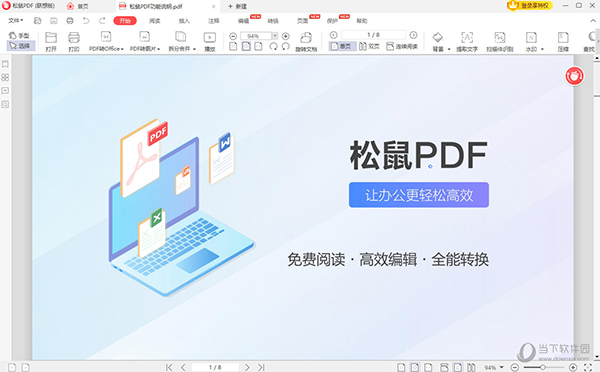The width and height of the screenshot is (600, 372).
Task: Switch to the Read (阅读) ribbon tab
Action: click(155, 21)
